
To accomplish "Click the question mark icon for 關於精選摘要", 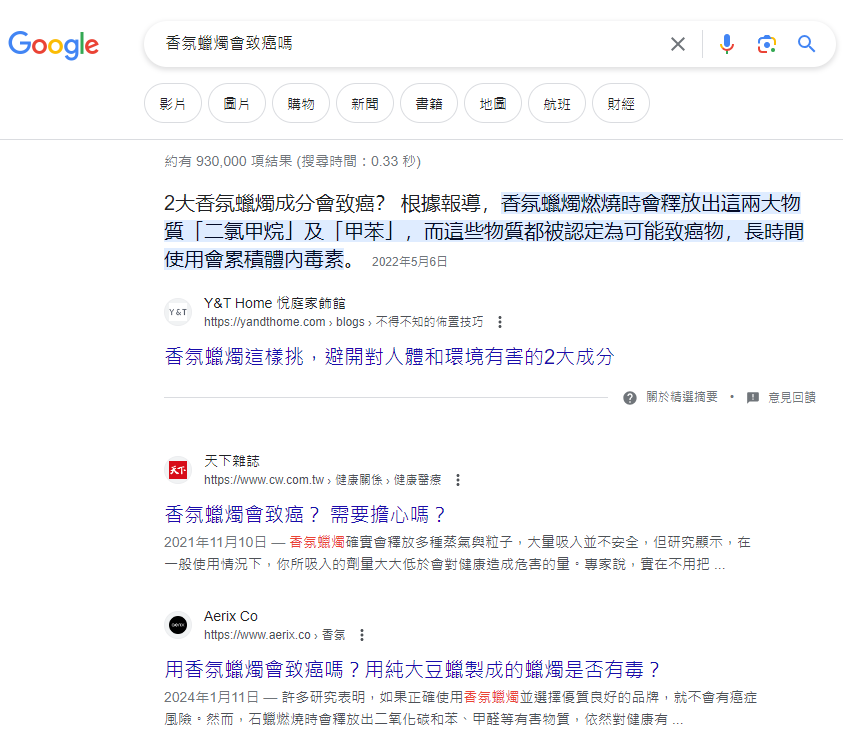I will click(630, 398).
